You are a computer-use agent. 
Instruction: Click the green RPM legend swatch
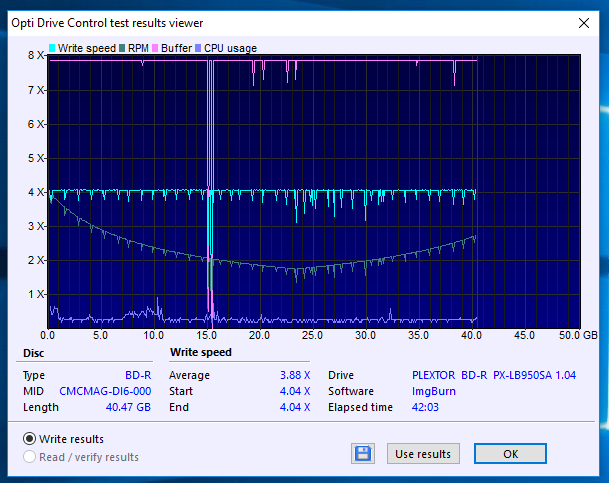122,48
